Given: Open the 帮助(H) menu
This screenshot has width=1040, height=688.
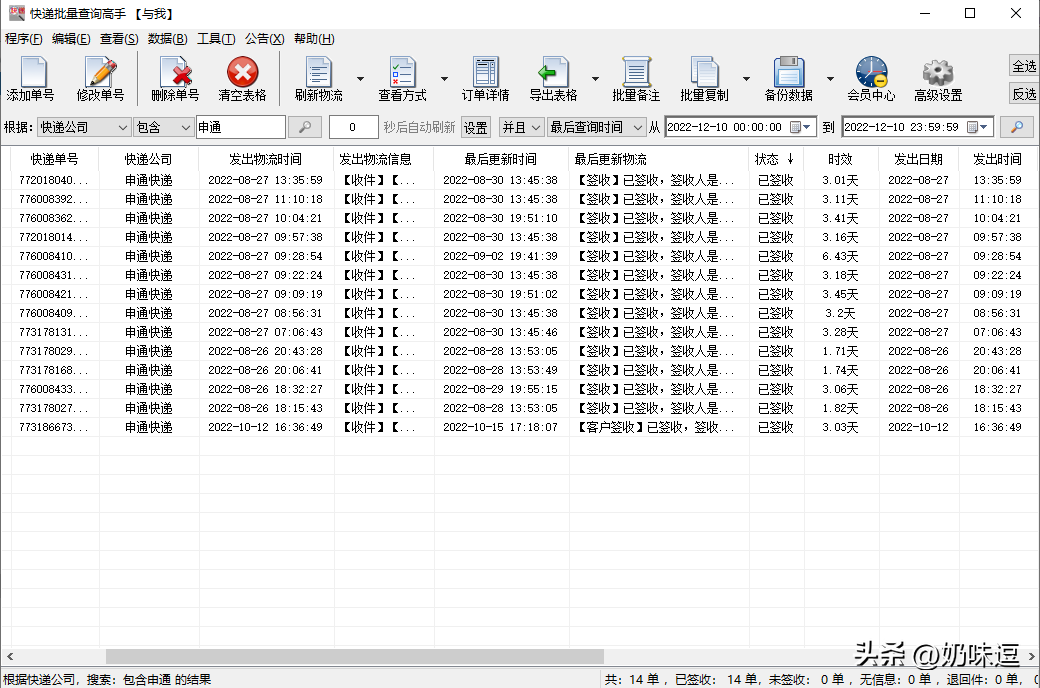Looking at the screenshot, I should [314, 38].
